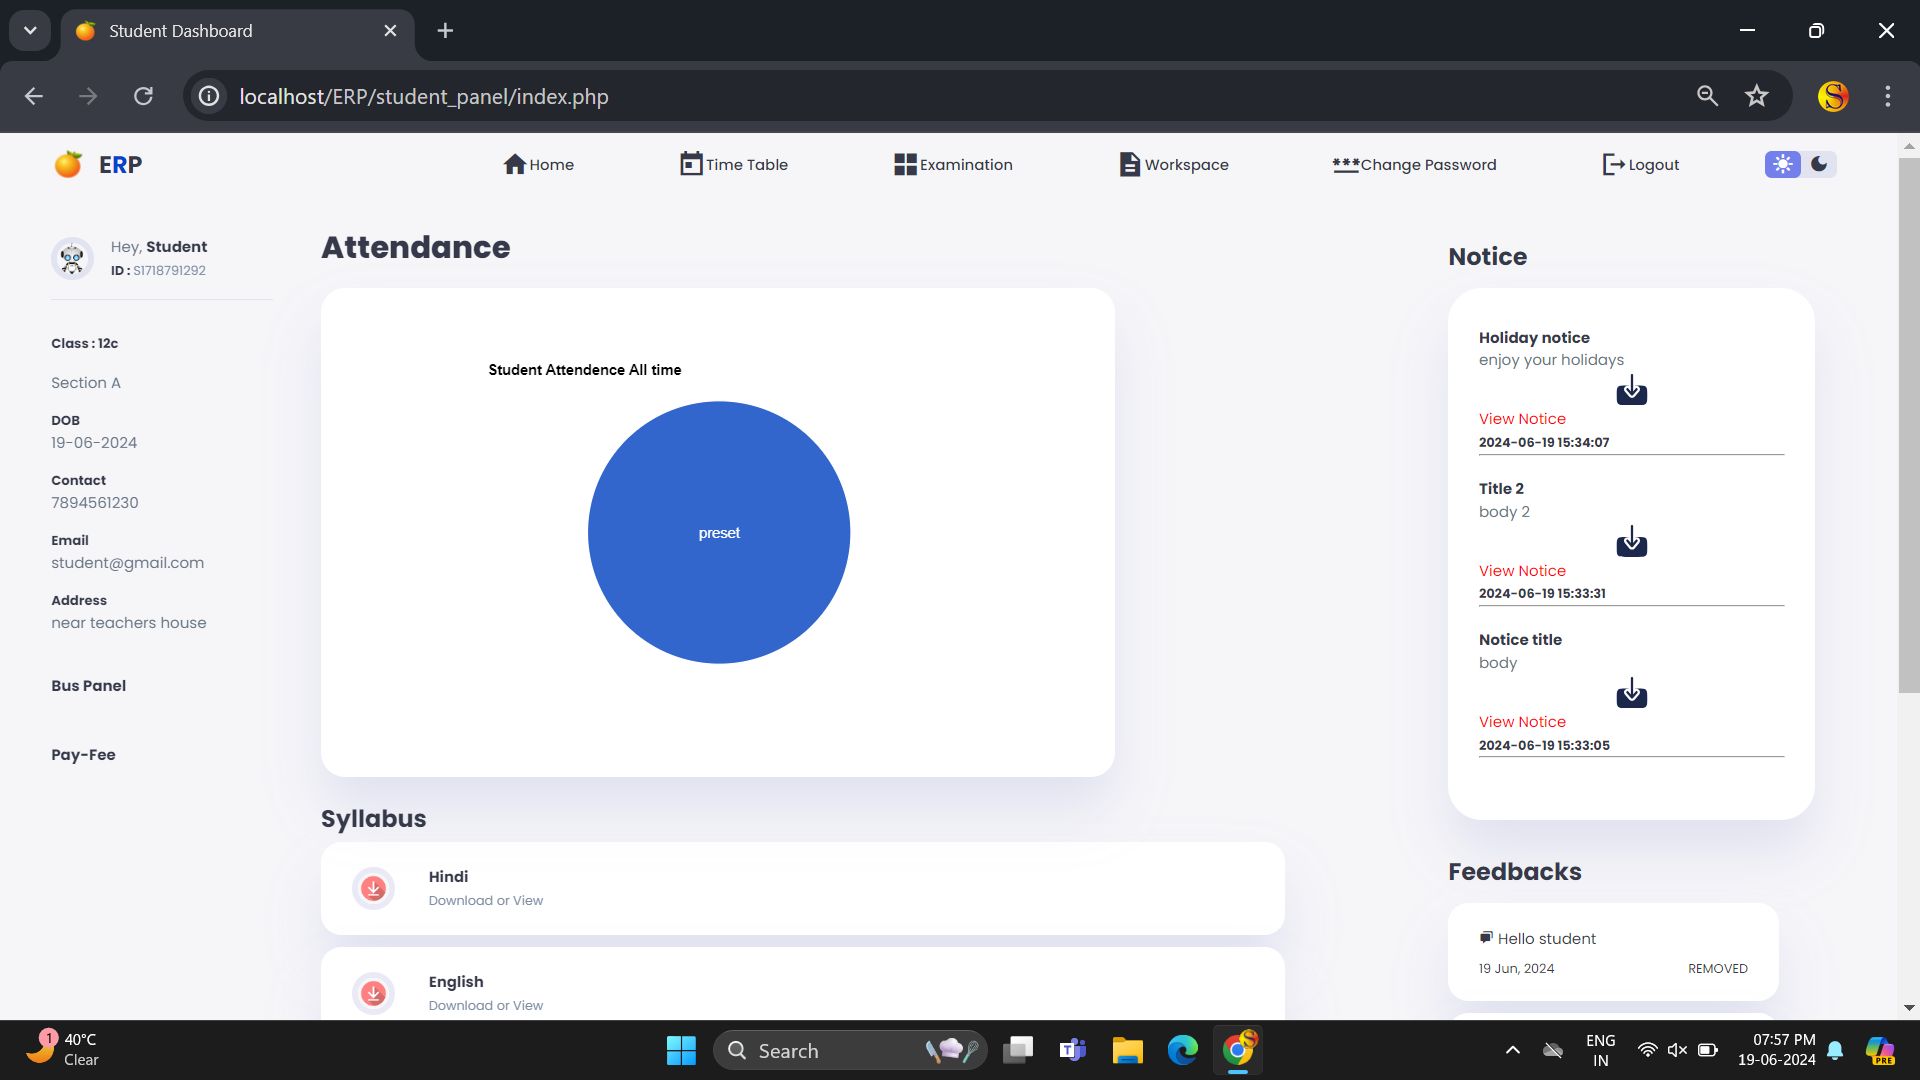This screenshot has width=1920, height=1080.
Task: Click the student avatar picture
Action: click(72, 258)
